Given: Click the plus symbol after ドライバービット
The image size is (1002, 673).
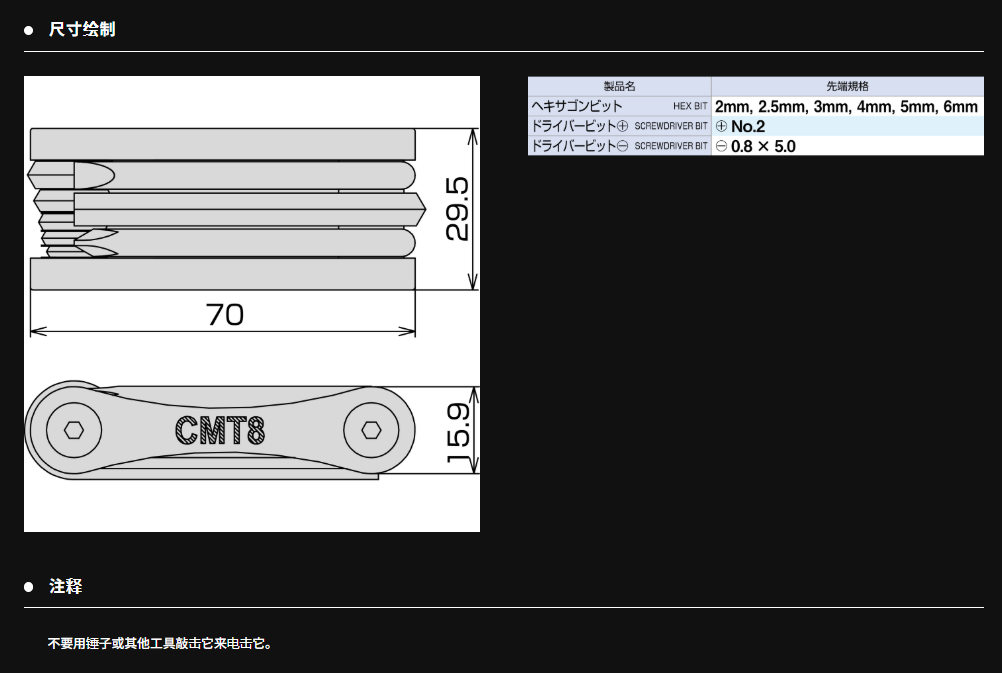Looking at the screenshot, I should 622,126.
